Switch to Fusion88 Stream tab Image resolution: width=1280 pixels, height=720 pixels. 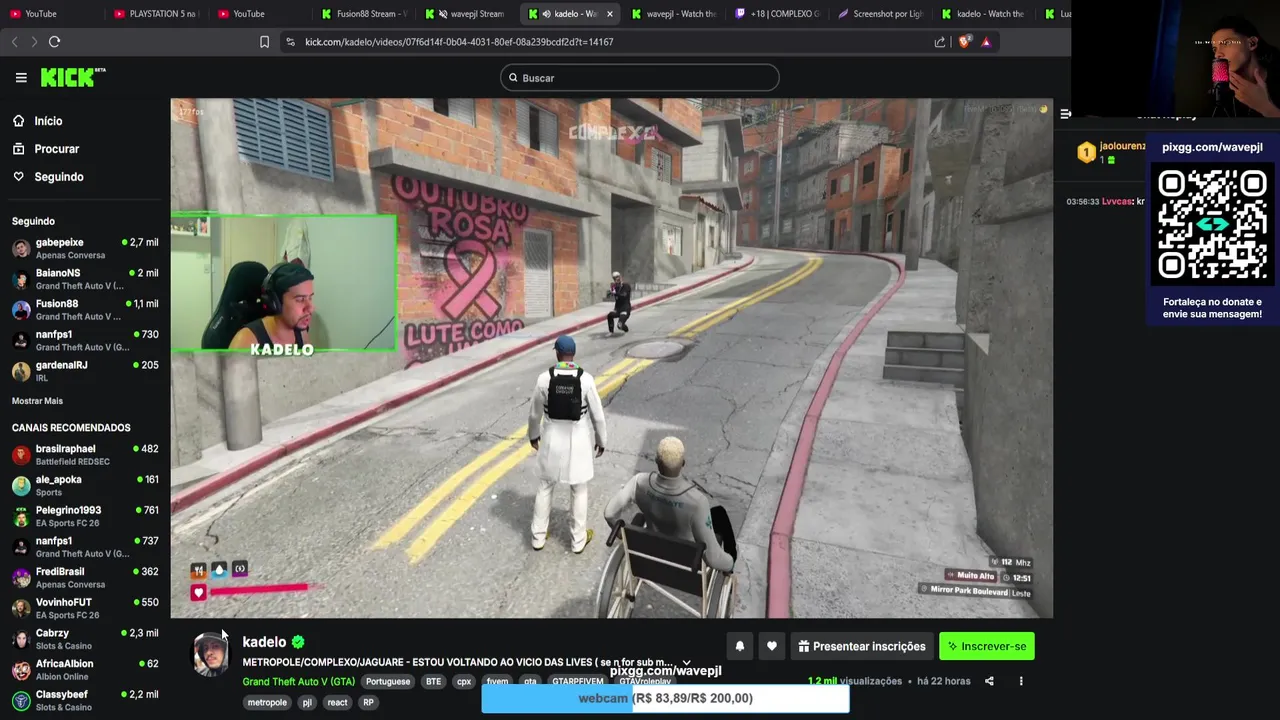[x=364, y=14]
